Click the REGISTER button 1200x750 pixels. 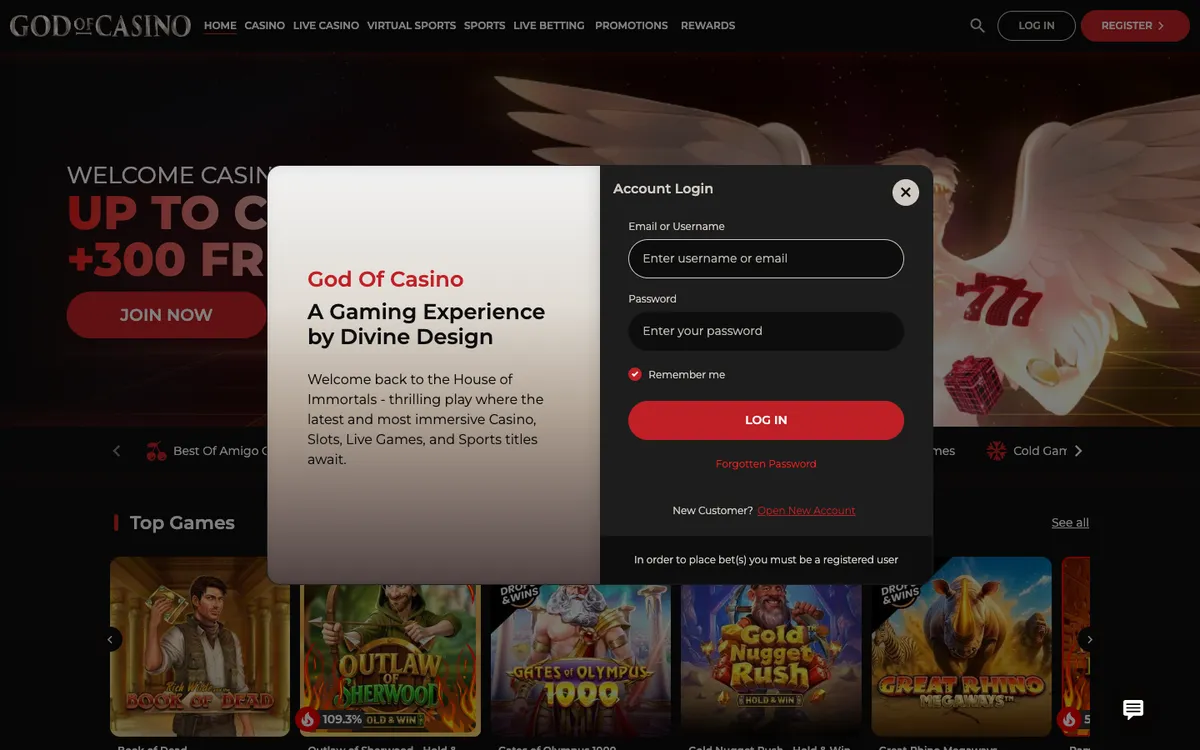click(x=1134, y=25)
